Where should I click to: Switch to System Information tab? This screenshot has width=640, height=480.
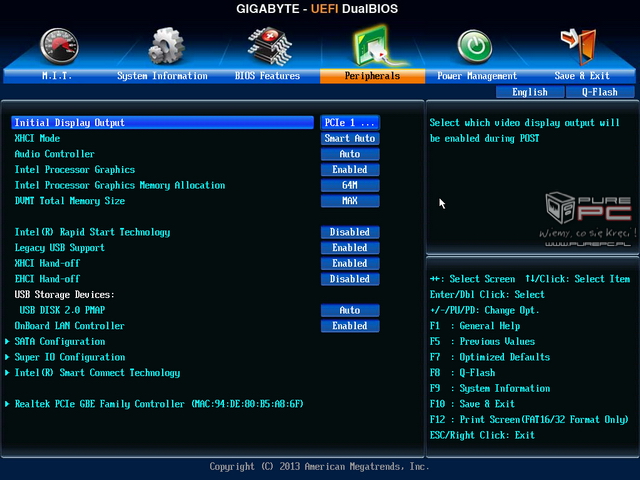[162, 76]
